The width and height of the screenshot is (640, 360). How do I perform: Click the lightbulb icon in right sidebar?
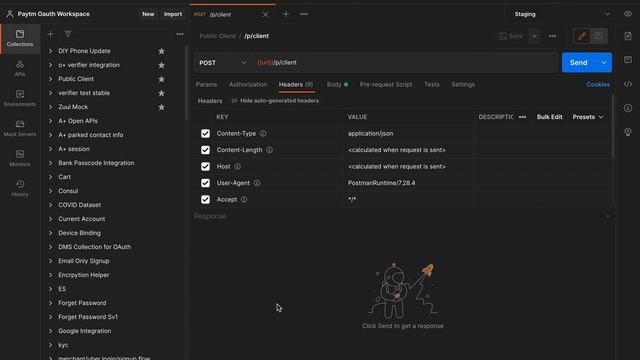point(628,132)
